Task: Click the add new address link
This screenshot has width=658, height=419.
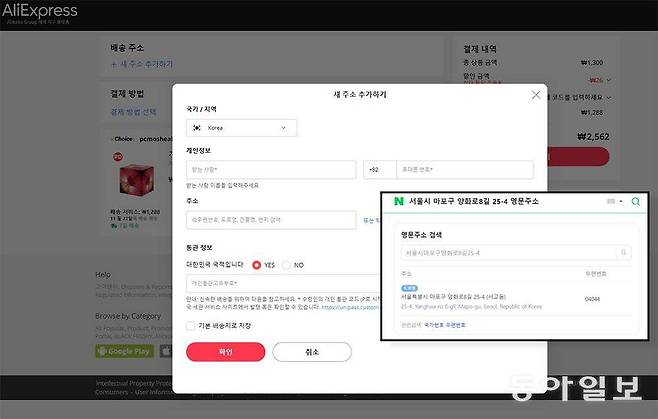Action: (142, 64)
